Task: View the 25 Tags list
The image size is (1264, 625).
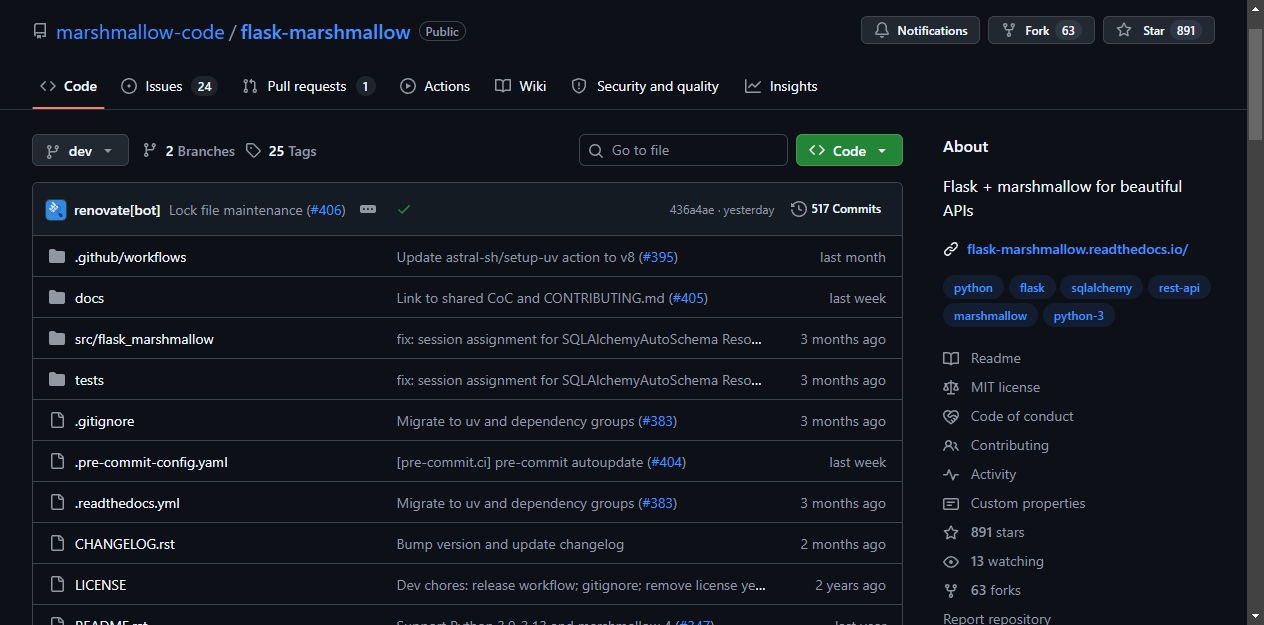Action: coord(281,151)
